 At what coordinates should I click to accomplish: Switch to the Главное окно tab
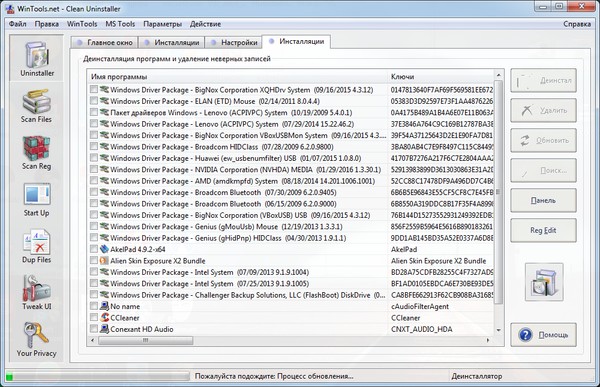104,42
